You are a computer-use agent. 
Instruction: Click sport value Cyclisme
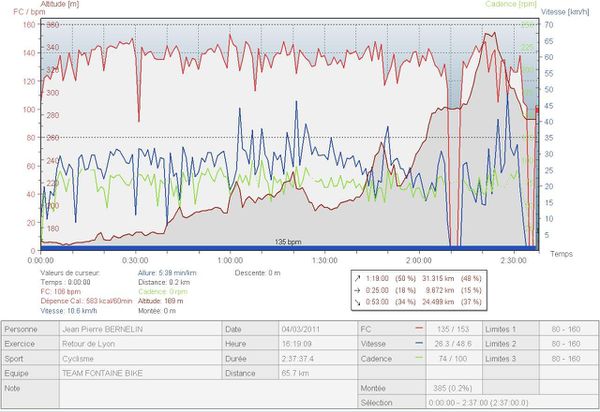tap(78, 358)
